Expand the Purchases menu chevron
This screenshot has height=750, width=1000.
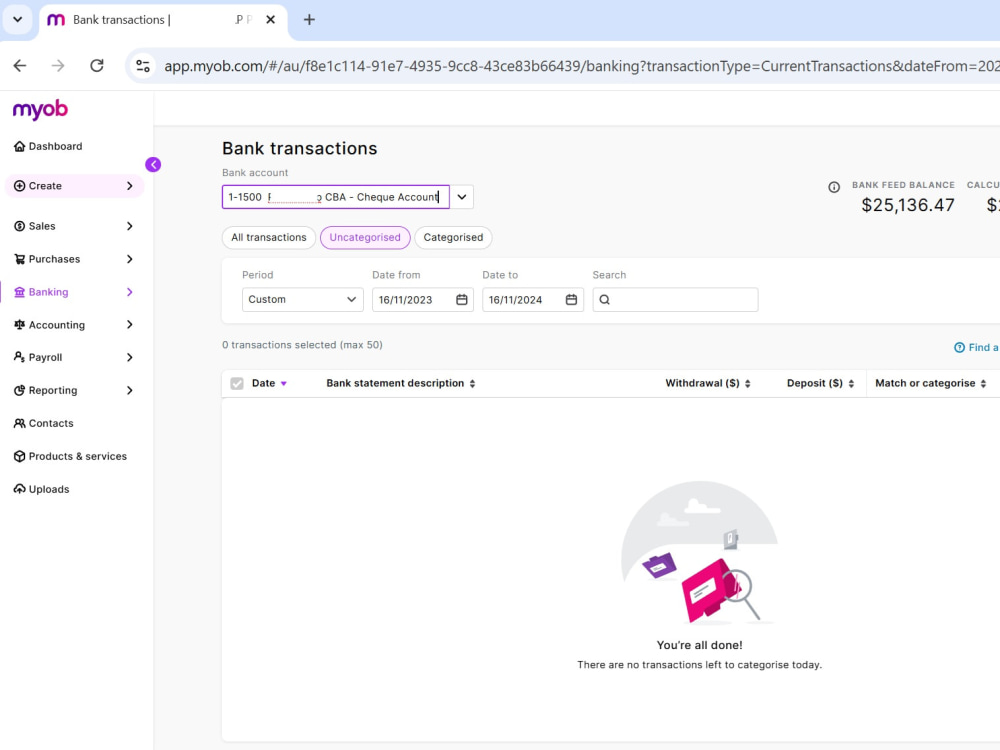(x=129, y=259)
